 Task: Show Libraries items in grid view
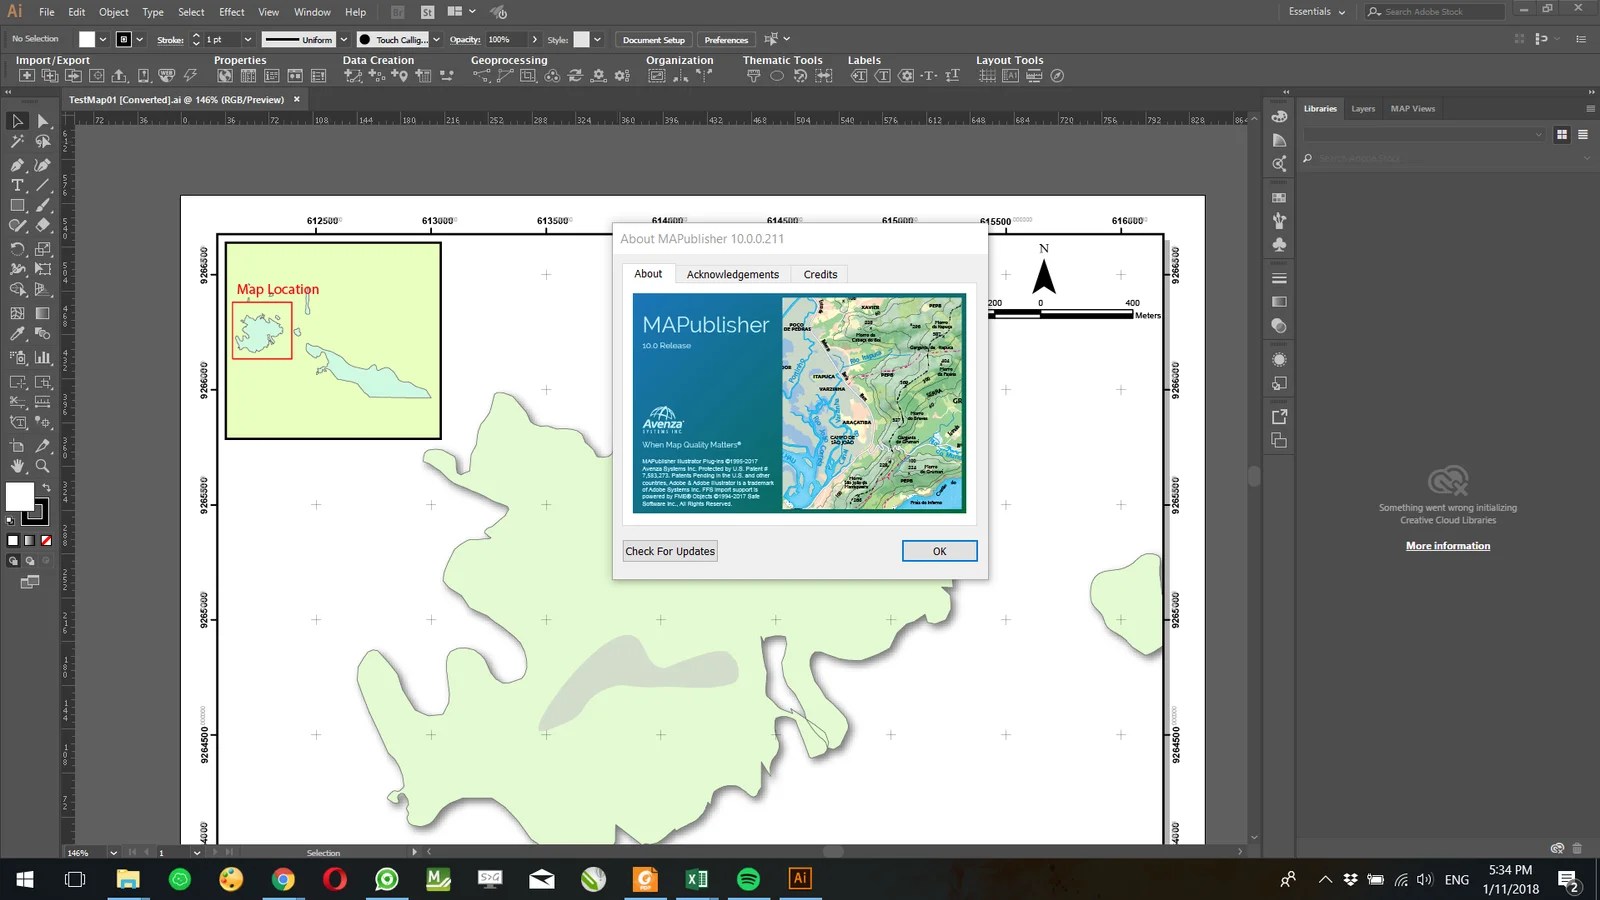pyautogui.click(x=1562, y=135)
